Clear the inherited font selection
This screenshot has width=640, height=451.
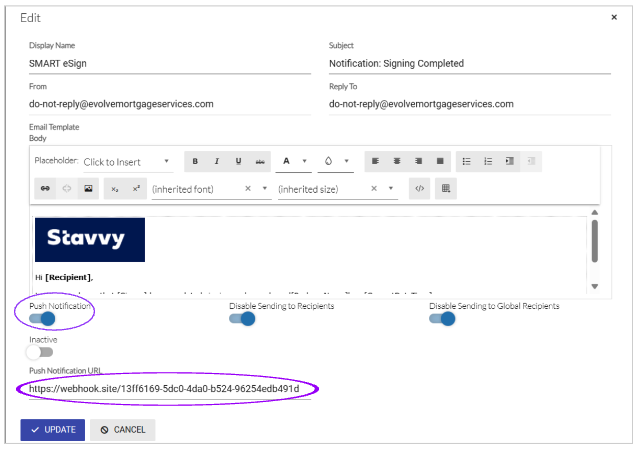(x=248, y=189)
